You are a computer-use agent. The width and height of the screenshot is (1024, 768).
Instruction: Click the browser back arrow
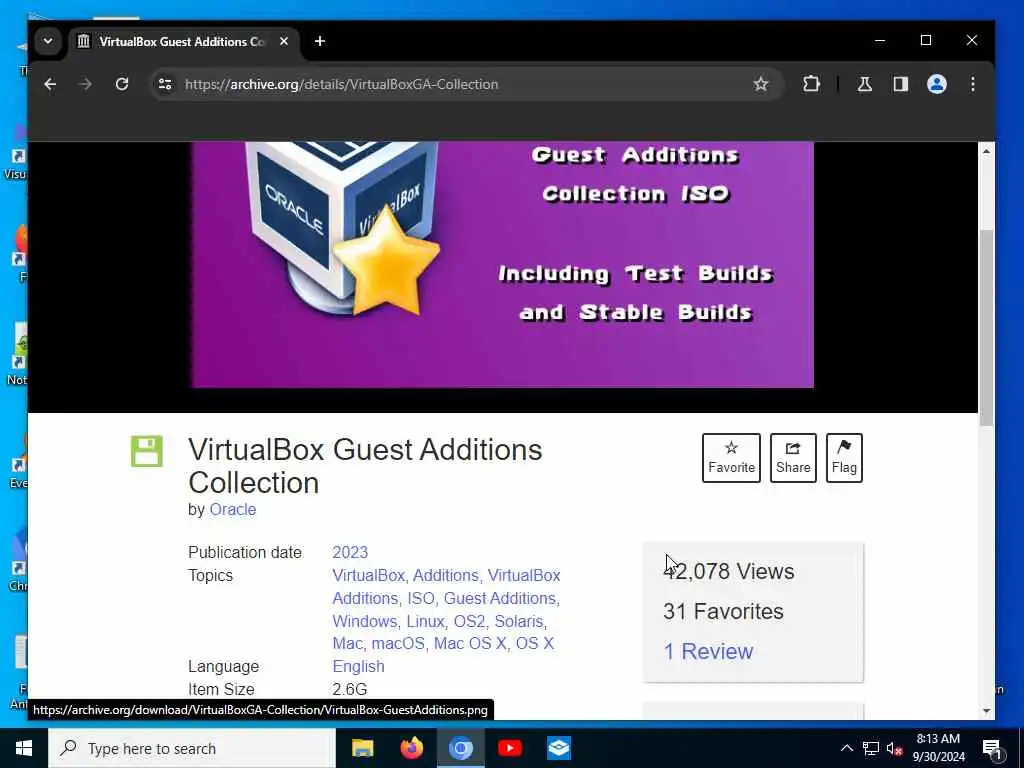(50, 84)
